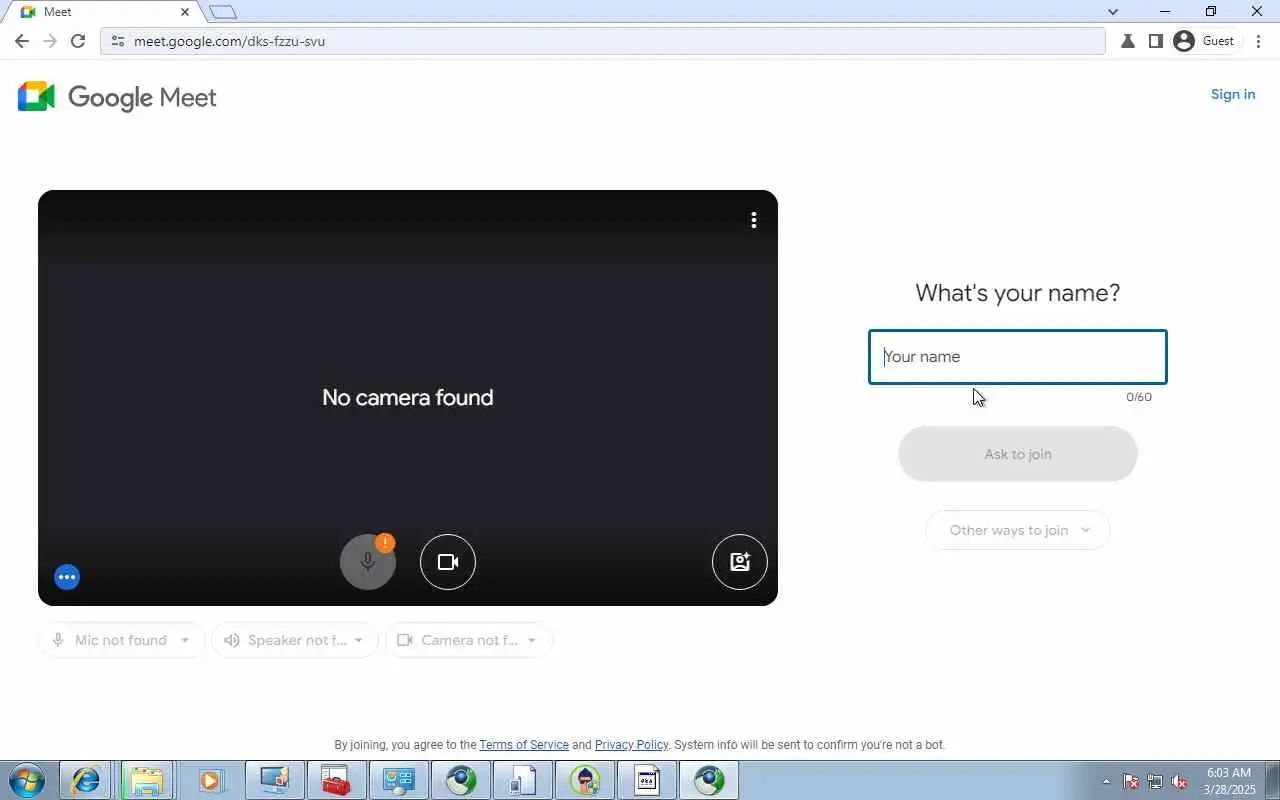The image size is (1280, 800).
Task: Click the browser forward arrow
Action: pyautogui.click(x=50, y=41)
